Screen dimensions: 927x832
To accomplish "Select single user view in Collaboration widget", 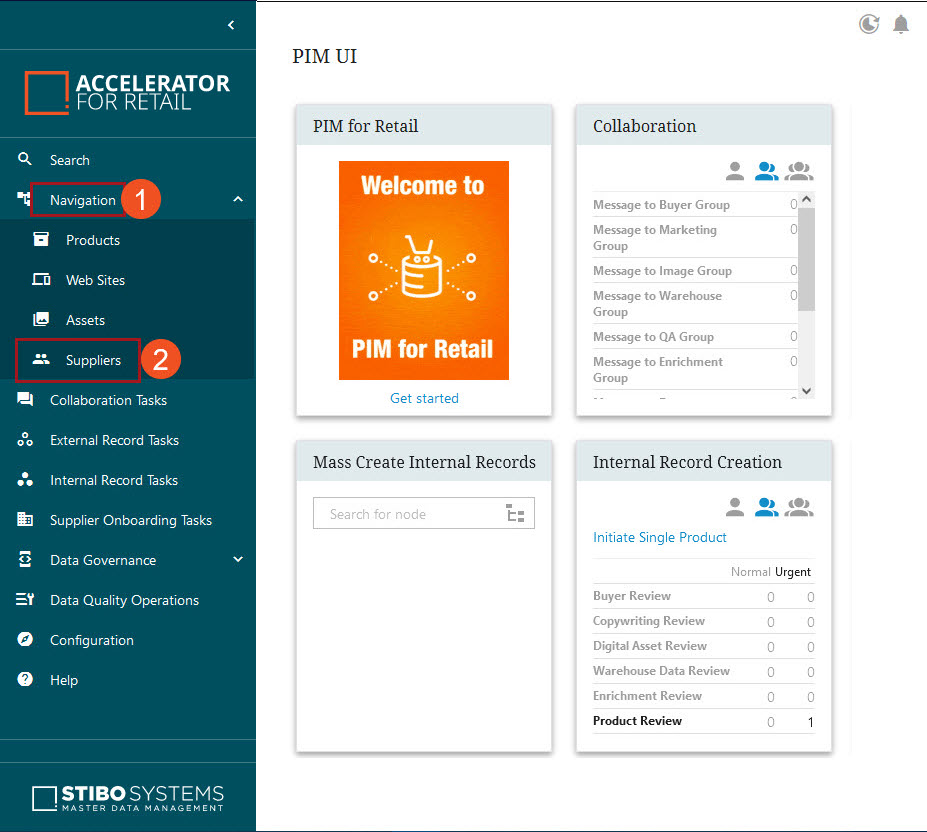I will (735, 171).
